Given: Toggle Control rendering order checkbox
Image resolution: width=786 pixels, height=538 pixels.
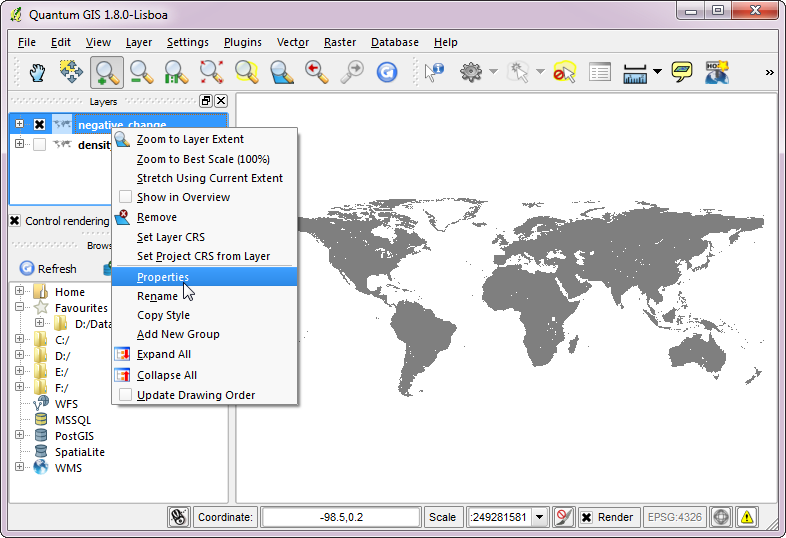Looking at the screenshot, I should coord(15,221).
